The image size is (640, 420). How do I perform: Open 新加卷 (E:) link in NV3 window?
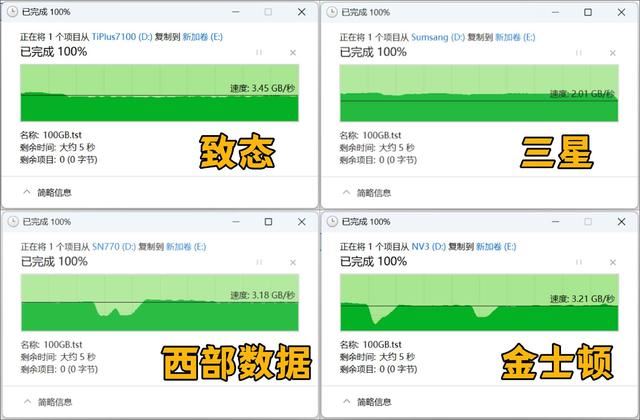pos(496,247)
